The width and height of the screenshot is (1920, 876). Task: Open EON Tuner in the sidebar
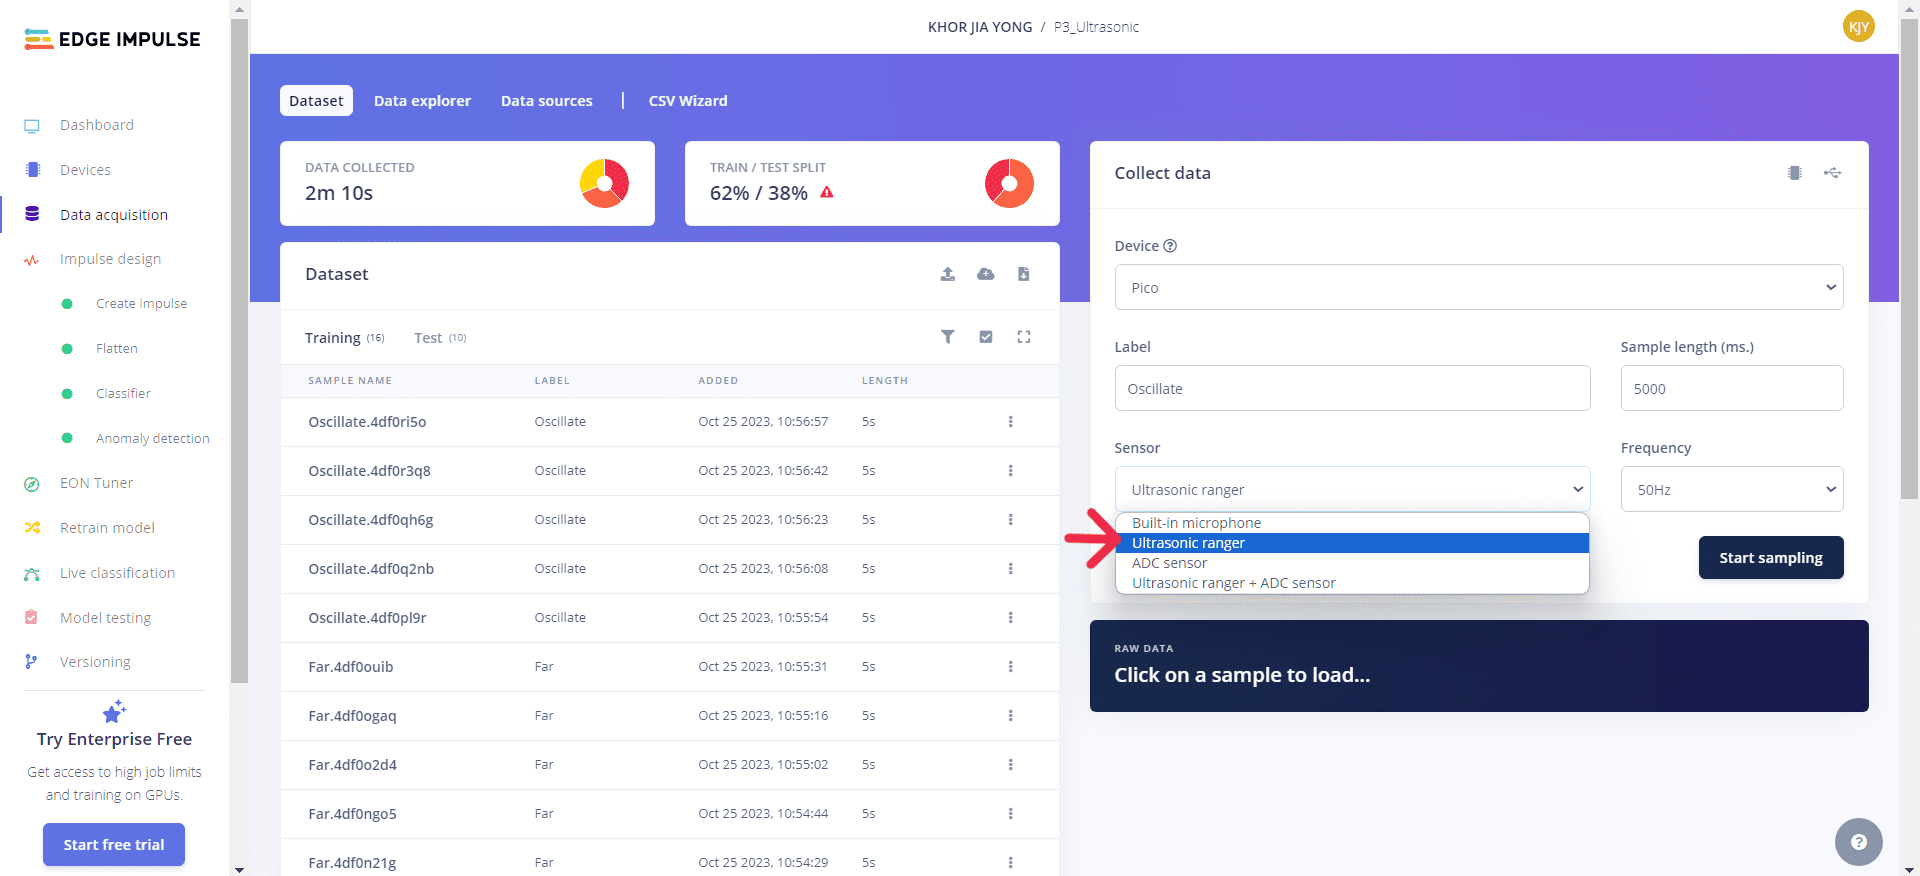96,483
